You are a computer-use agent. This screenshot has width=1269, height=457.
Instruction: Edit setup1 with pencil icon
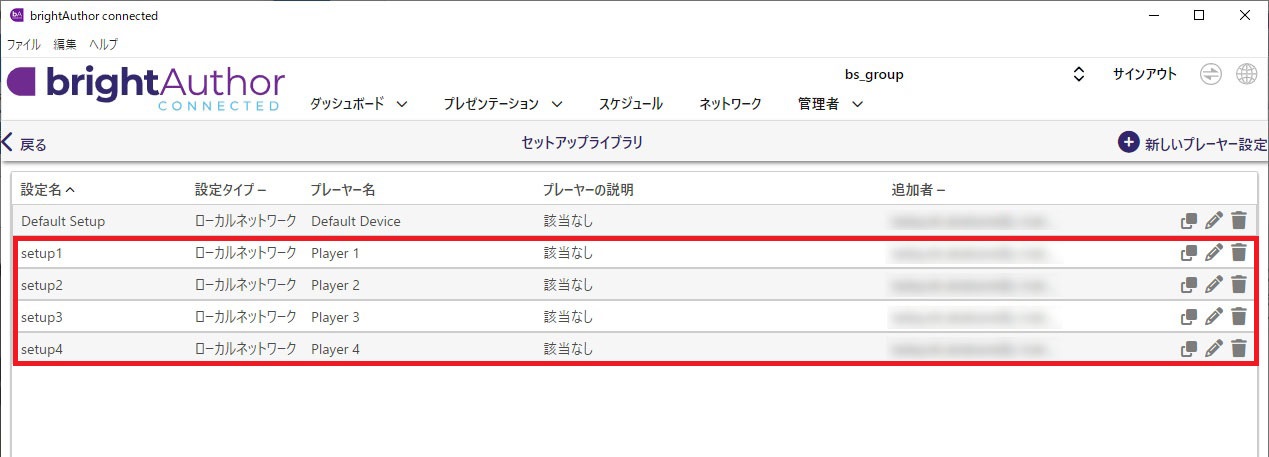[x=1214, y=253]
